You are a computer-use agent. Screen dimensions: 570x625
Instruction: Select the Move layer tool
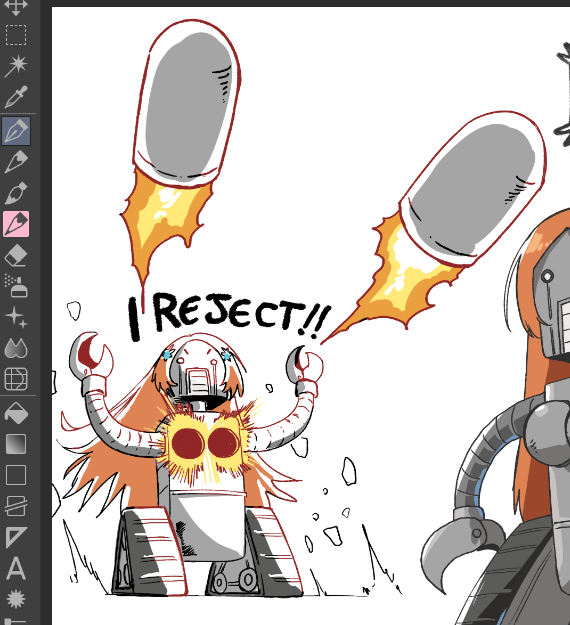[x=16, y=7]
